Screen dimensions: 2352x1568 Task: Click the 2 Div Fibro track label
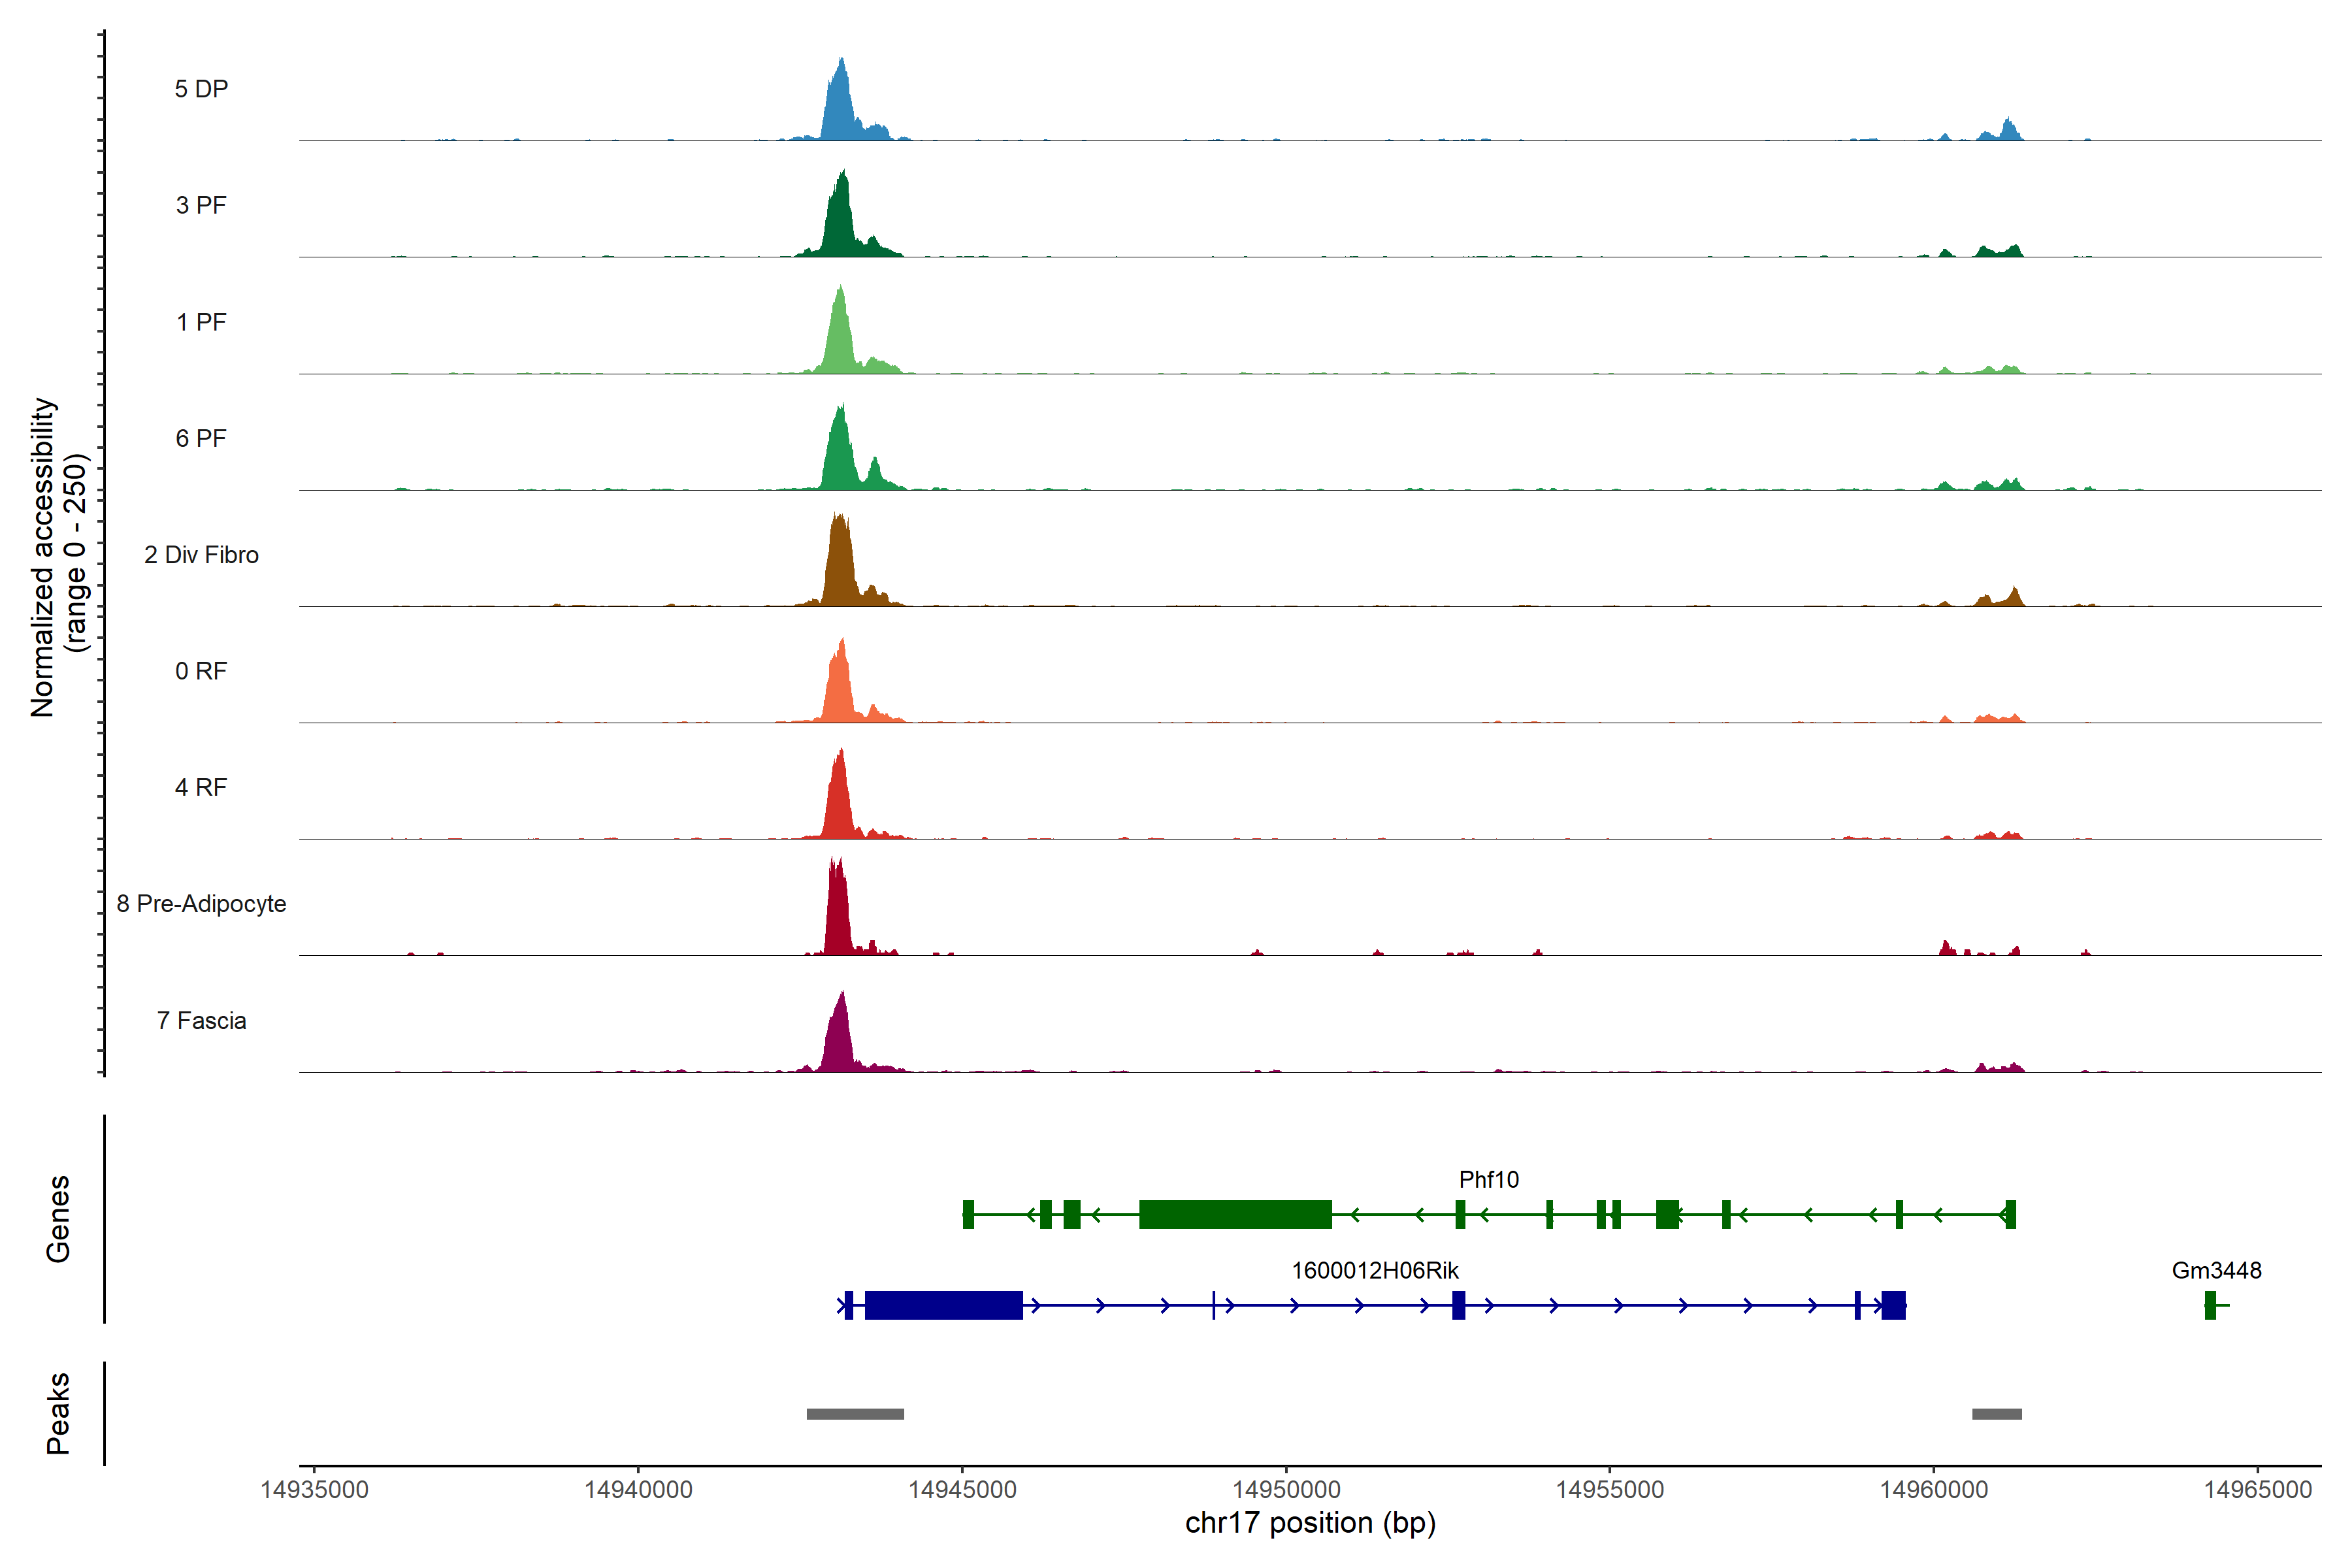[x=201, y=555]
